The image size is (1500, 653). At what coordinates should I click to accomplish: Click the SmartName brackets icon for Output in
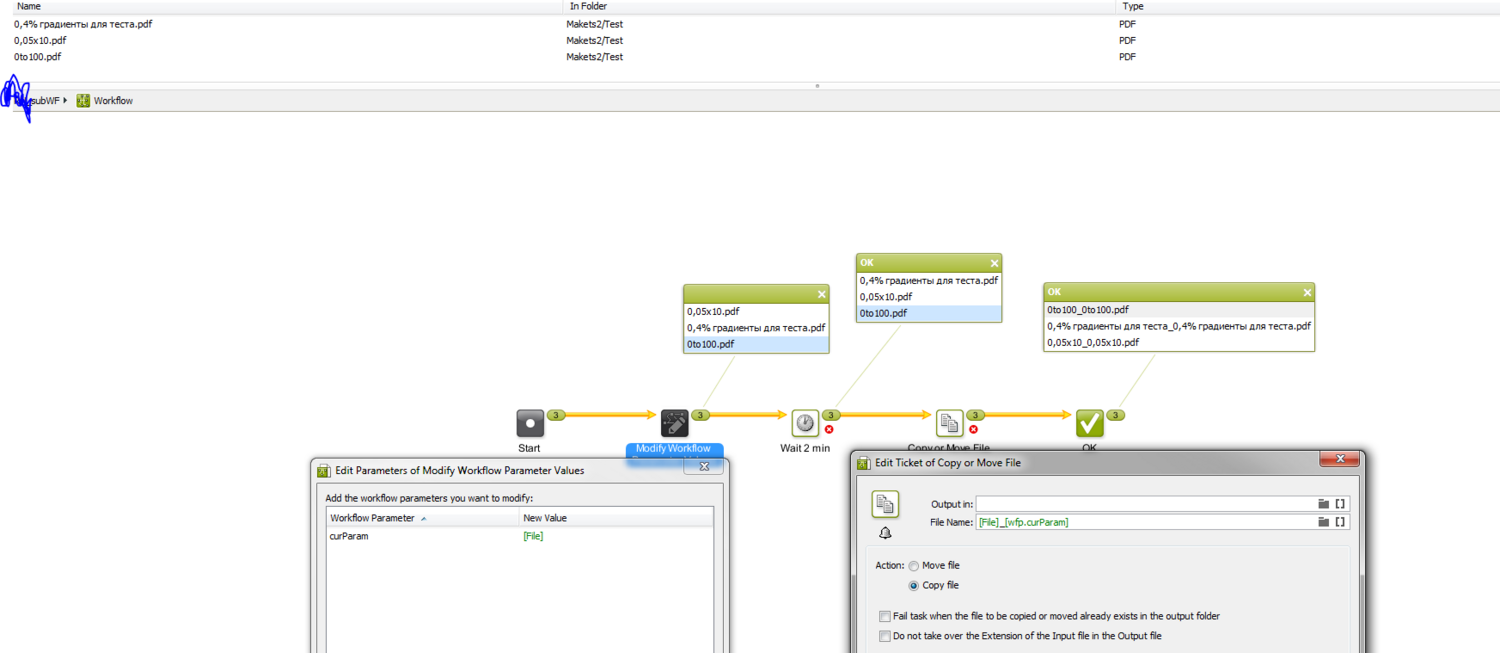coord(1341,504)
